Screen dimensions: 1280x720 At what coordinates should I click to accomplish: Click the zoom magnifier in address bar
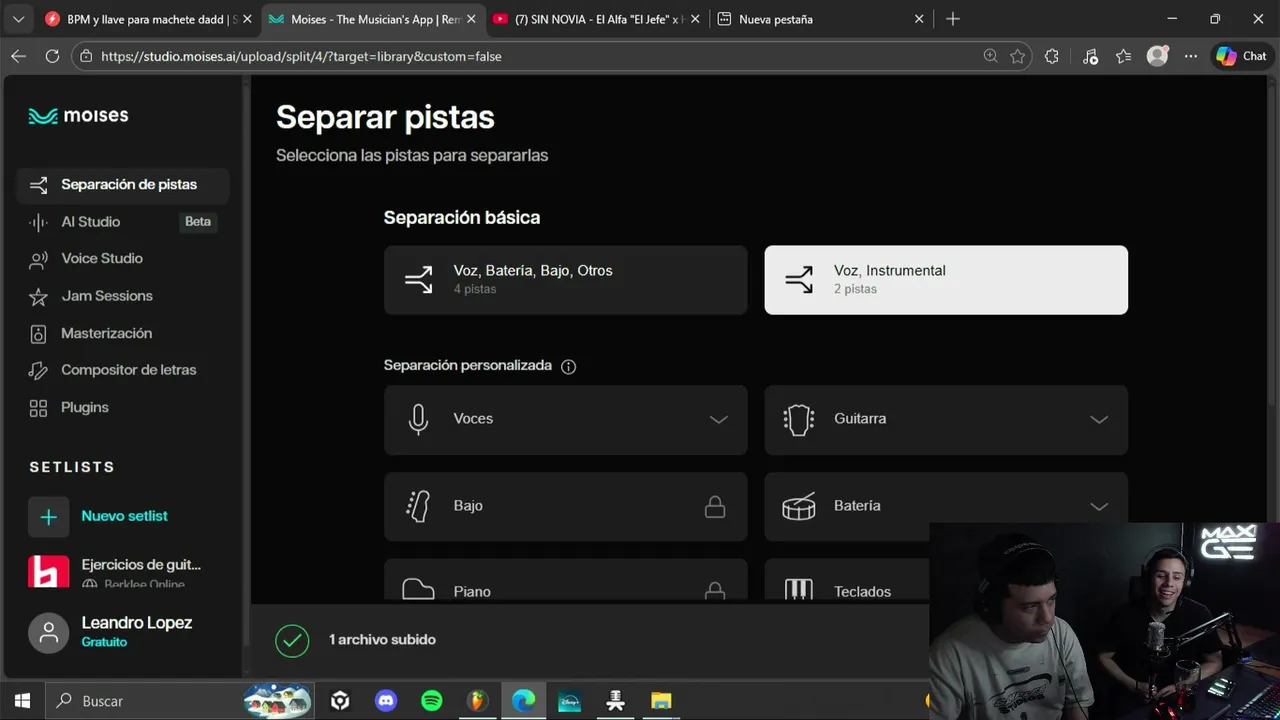click(x=990, y=56)
